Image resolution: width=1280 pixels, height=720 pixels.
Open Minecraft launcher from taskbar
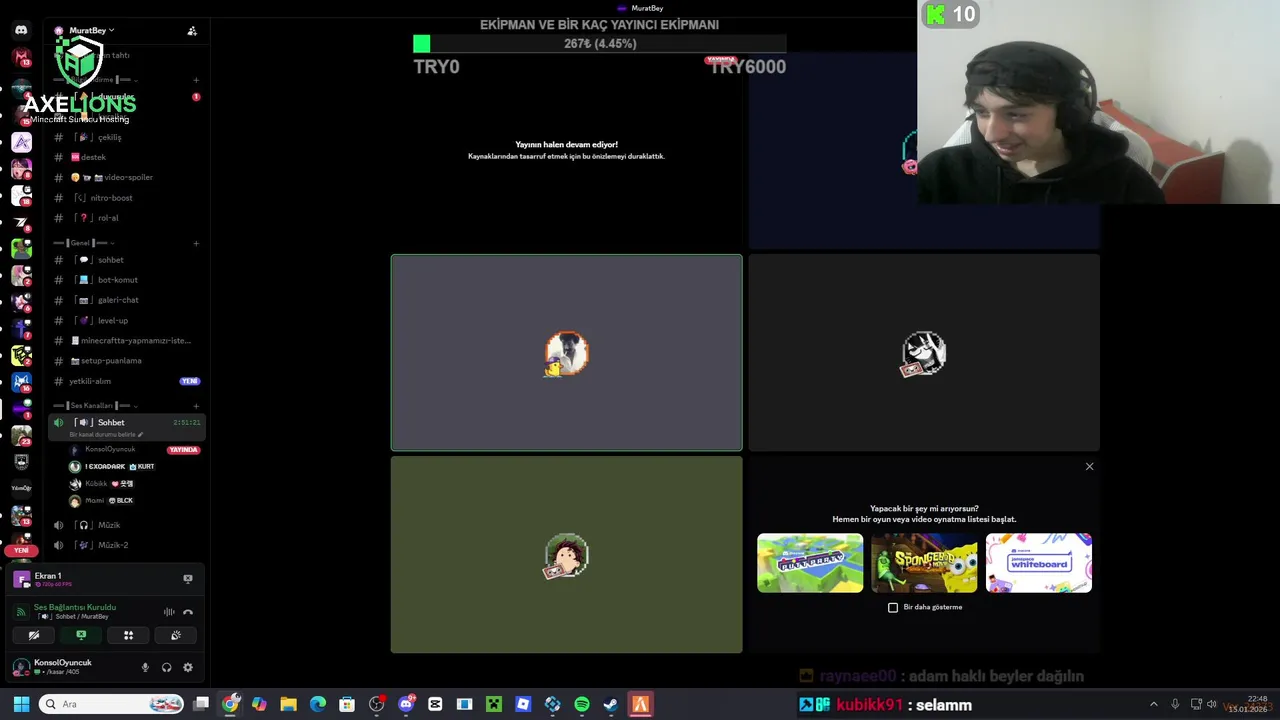point(494,704)
